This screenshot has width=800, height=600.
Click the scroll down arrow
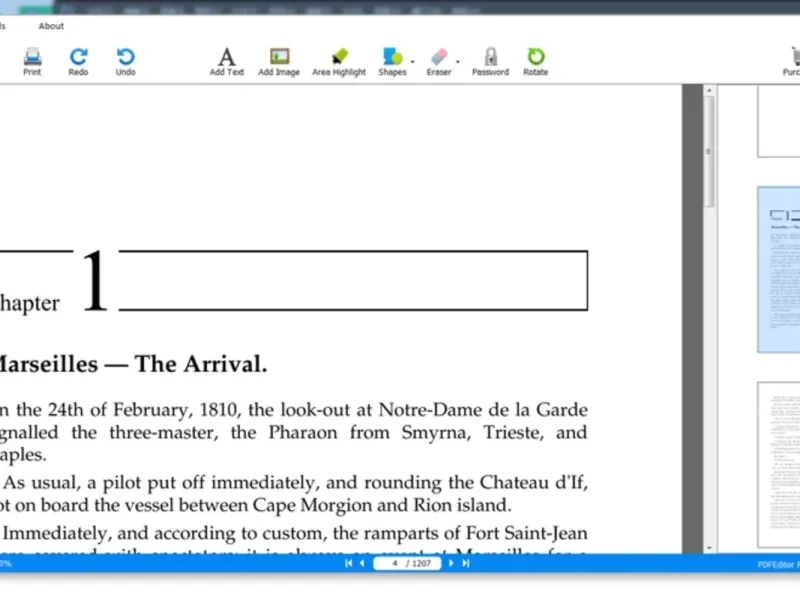click(x=709, y=548)
